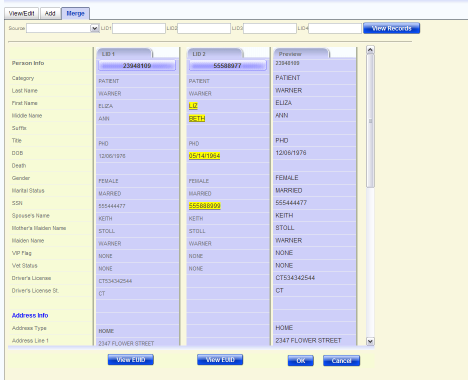Image resolution: width=468 pixels, height=380 pixels.
Task: Click the LID1 input field
Action: 139,28
